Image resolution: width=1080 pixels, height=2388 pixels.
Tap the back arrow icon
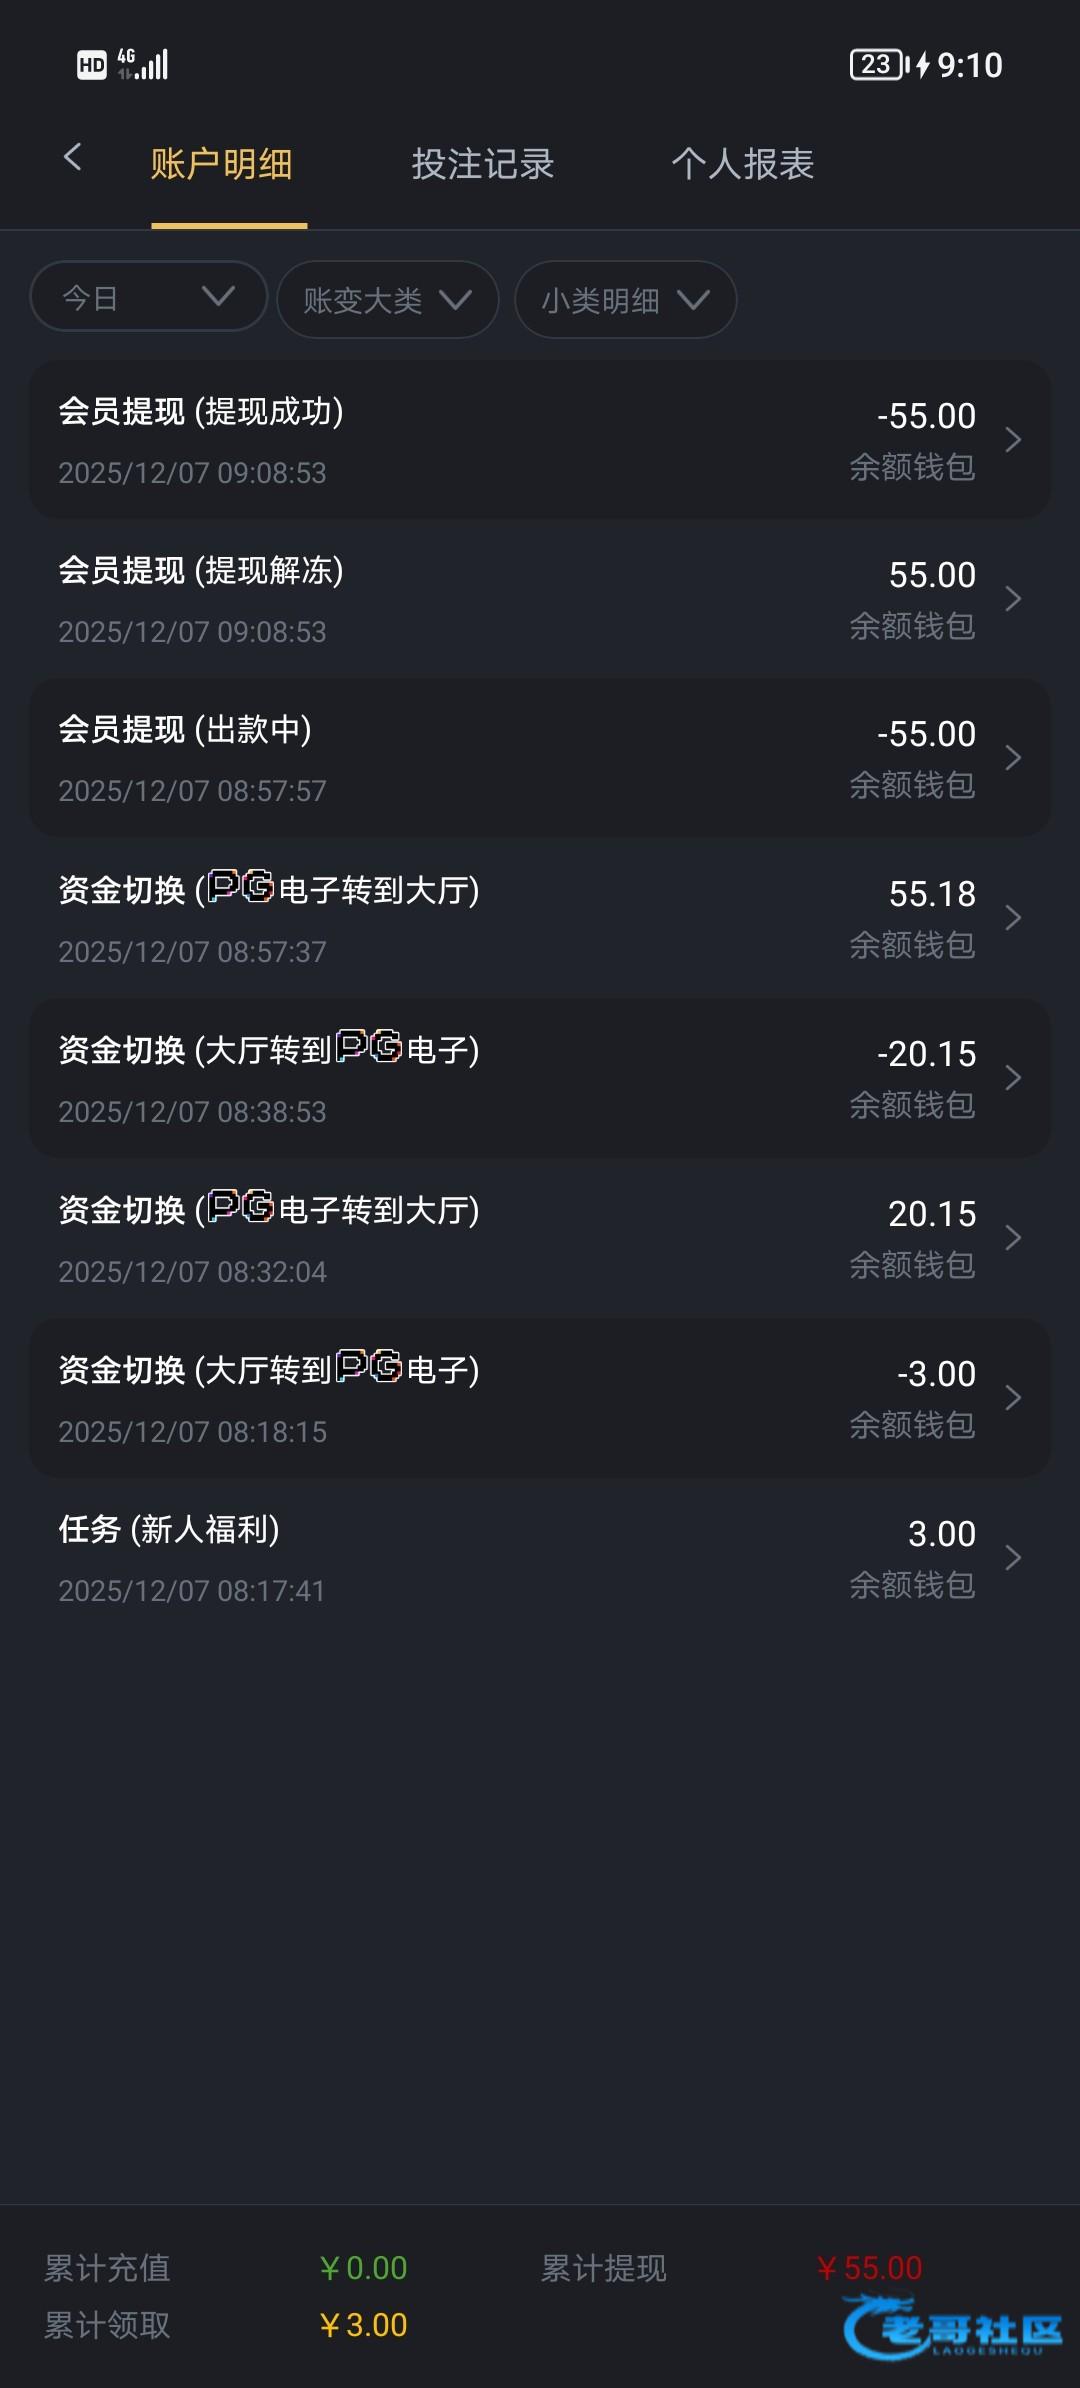(72, 157)
